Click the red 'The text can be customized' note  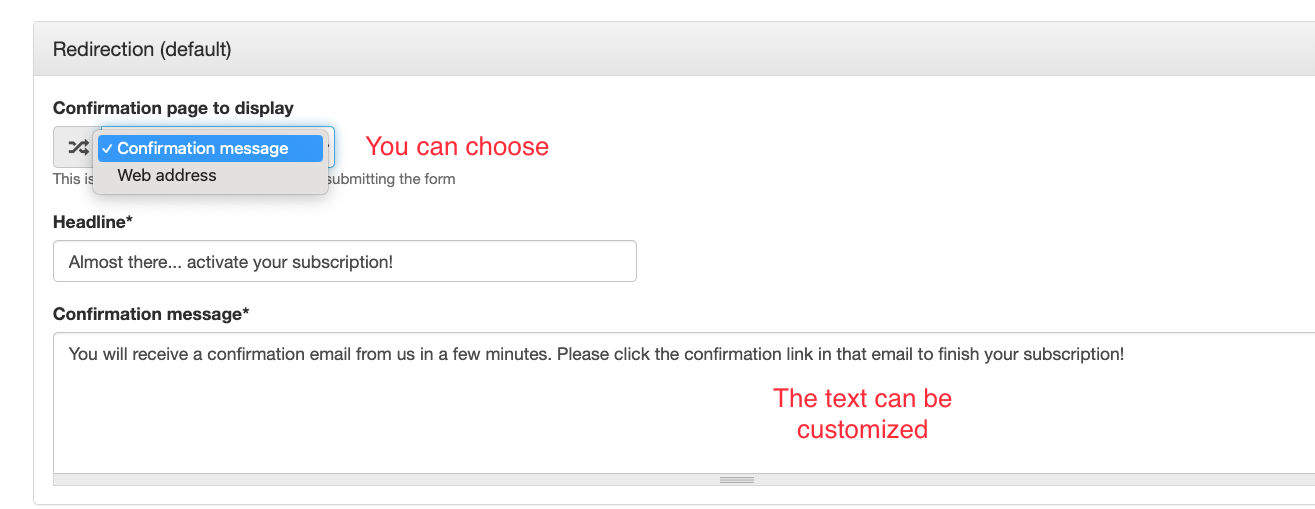click(862, 414)
